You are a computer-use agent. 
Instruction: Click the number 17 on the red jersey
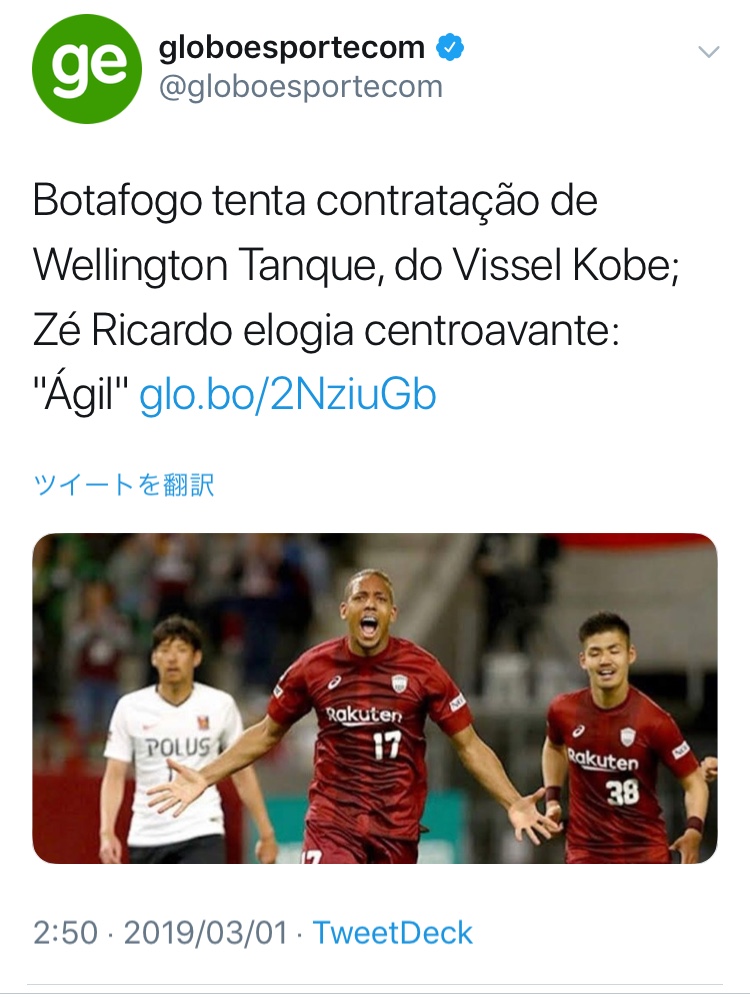tap(386, 744)
